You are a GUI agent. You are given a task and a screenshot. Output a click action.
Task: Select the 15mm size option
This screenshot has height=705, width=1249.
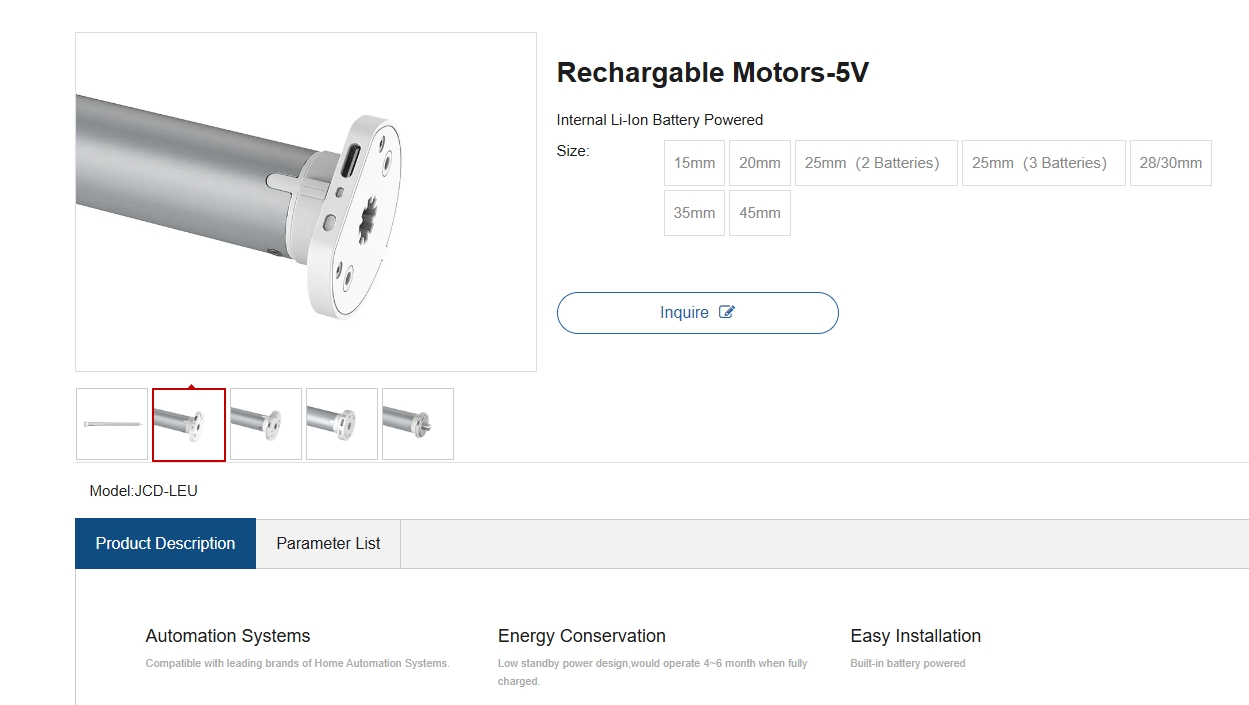pos(694,163)
